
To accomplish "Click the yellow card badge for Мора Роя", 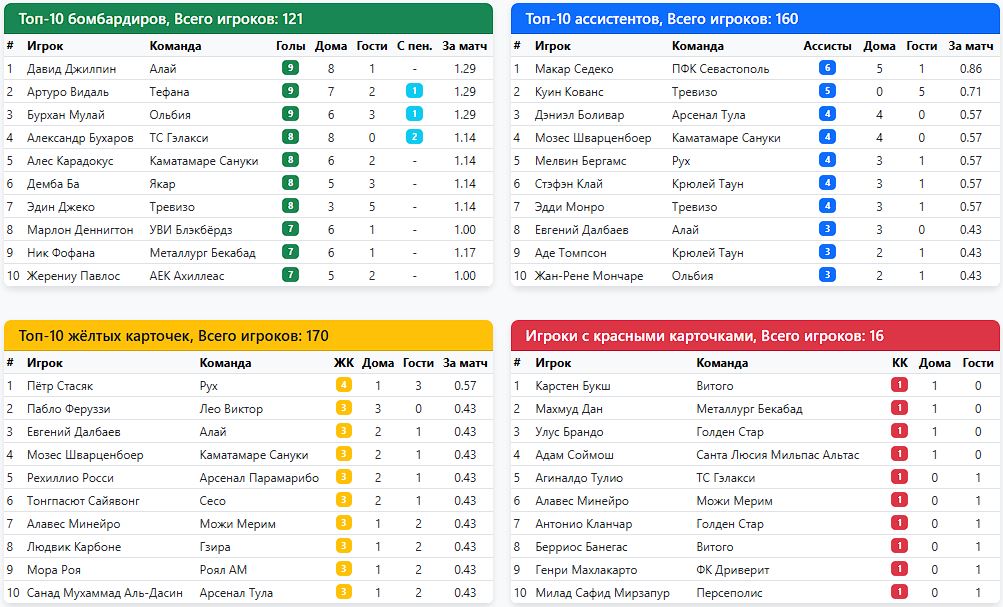I will pyautogui.click(x=344, y=569).
